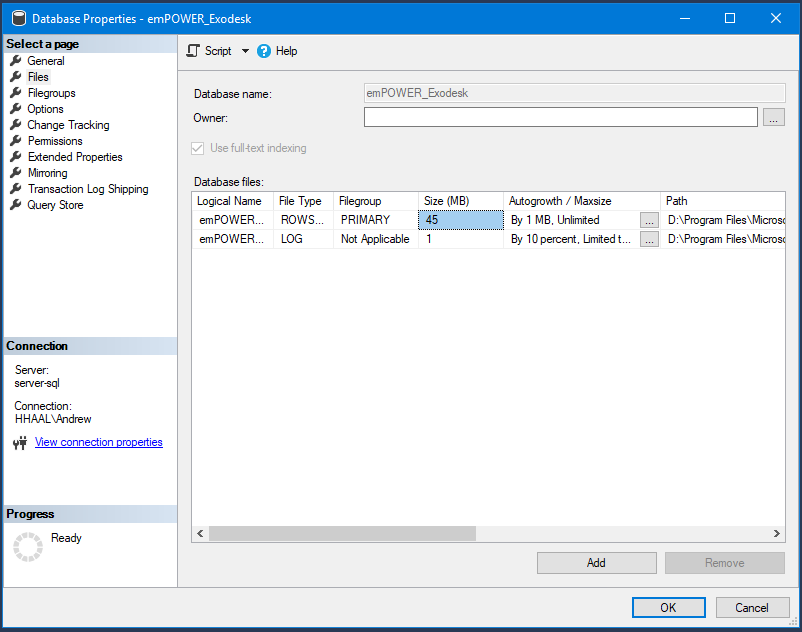
Task: Click the Add file button
Action: [596, 563]
